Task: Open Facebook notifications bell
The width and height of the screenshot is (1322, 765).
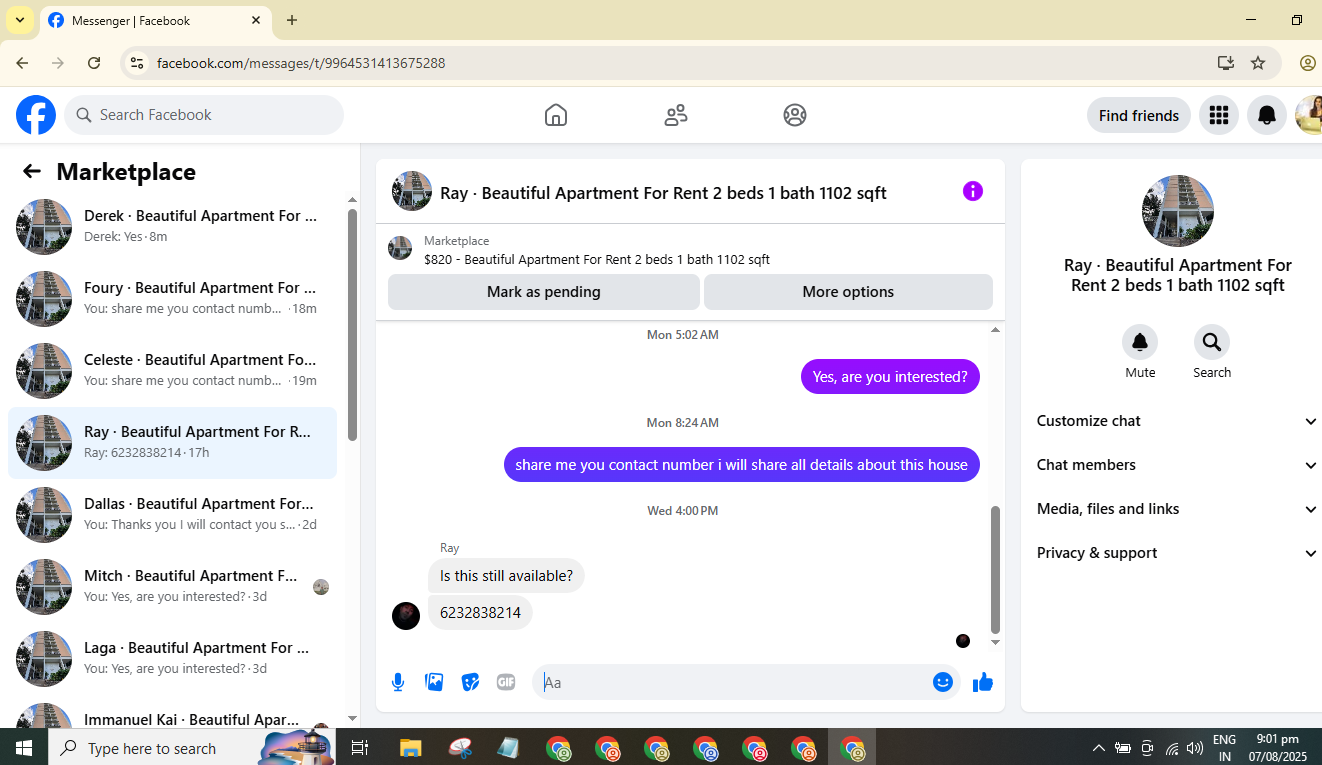Action: [1267, 115]
